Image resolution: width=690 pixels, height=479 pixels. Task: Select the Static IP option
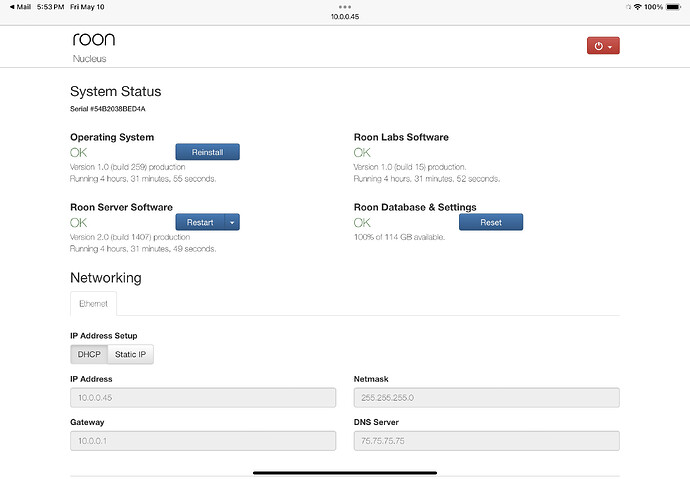130,354
